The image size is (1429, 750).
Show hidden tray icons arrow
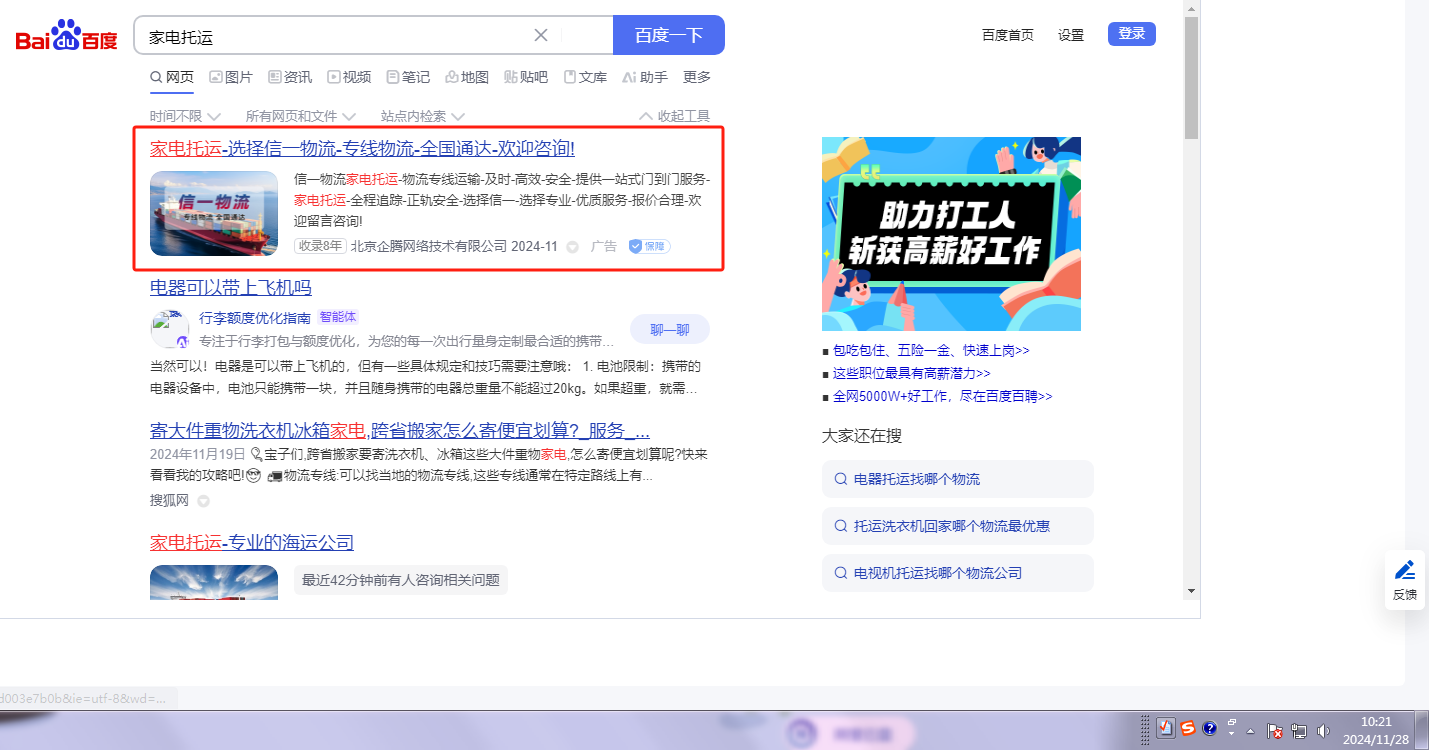coord(1250,731)
